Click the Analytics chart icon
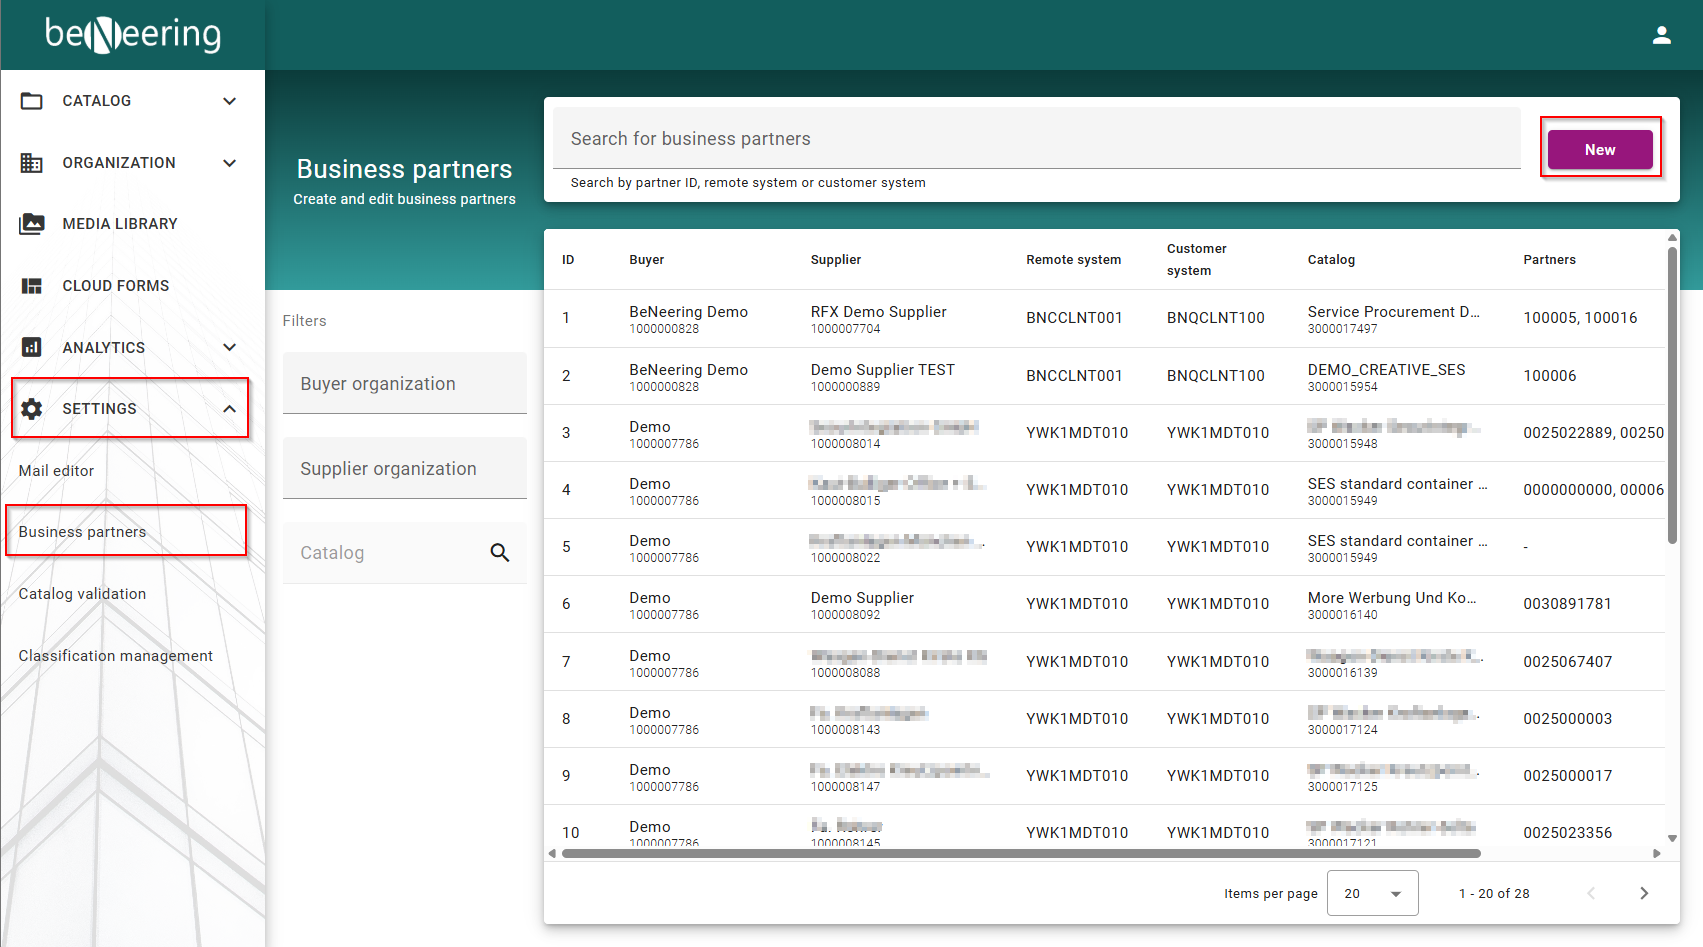This screenshot has height=947, width=1703. point(32,347)
